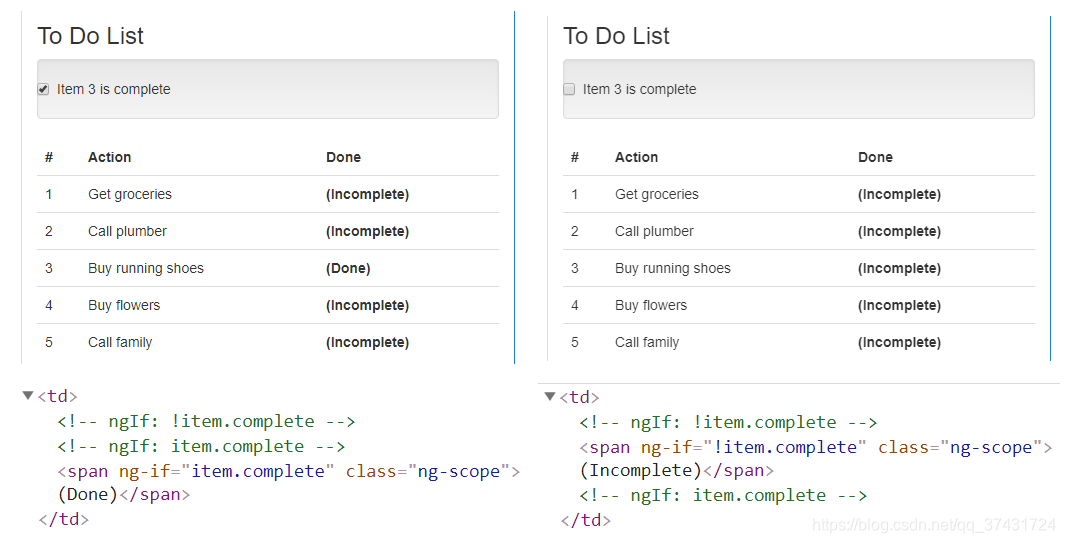1065x543 pixels.
Task: Click the 'Done' column header in the right table
Action: (875, 157)
